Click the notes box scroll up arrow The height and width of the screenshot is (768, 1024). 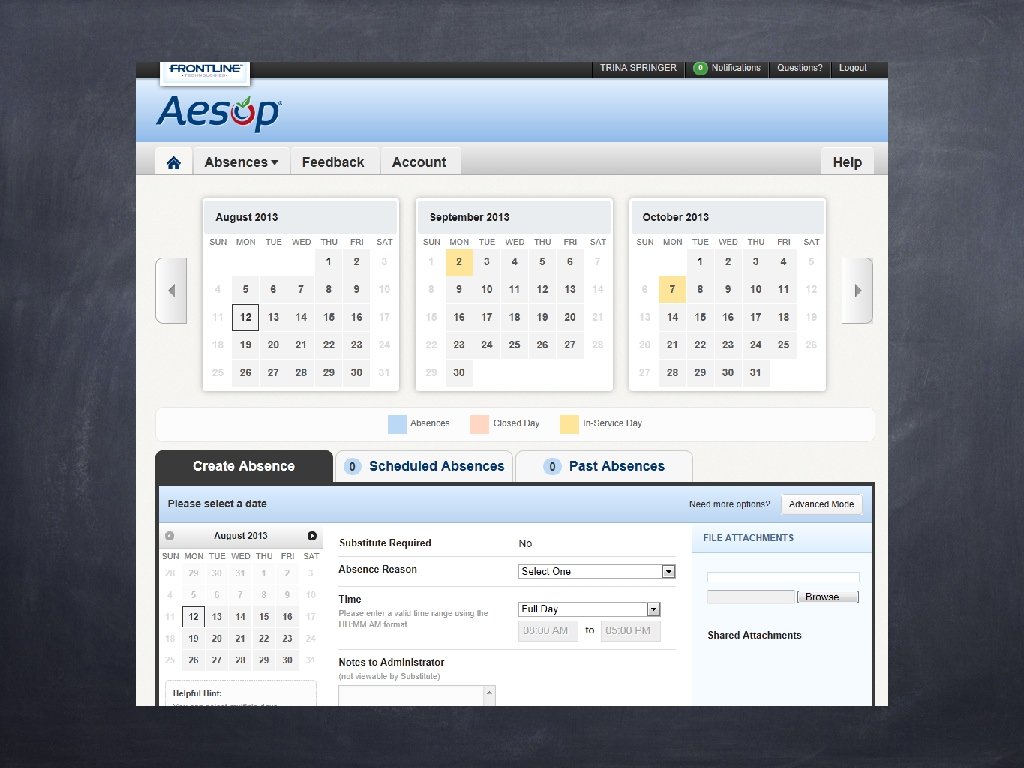[x=489, y=692]
